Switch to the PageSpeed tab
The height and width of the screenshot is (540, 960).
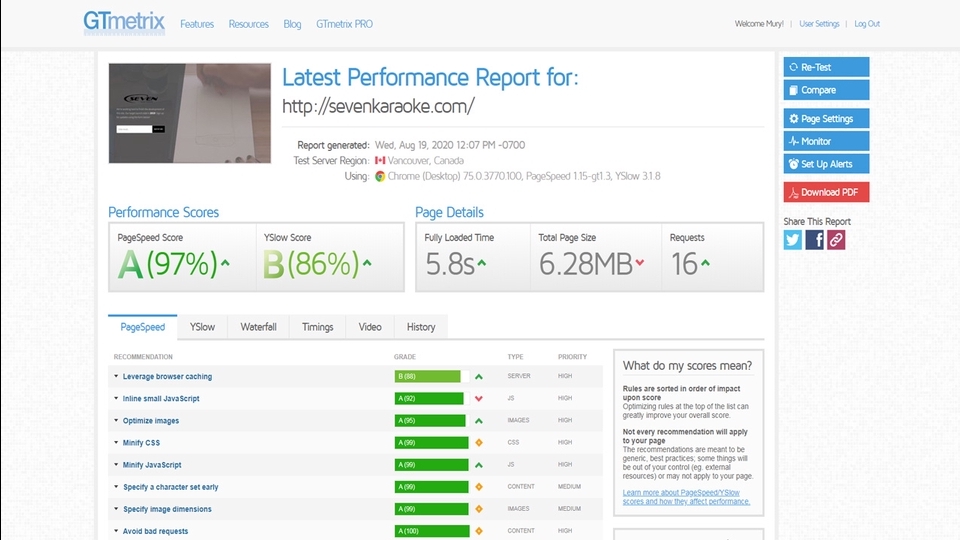coord(143,327)
